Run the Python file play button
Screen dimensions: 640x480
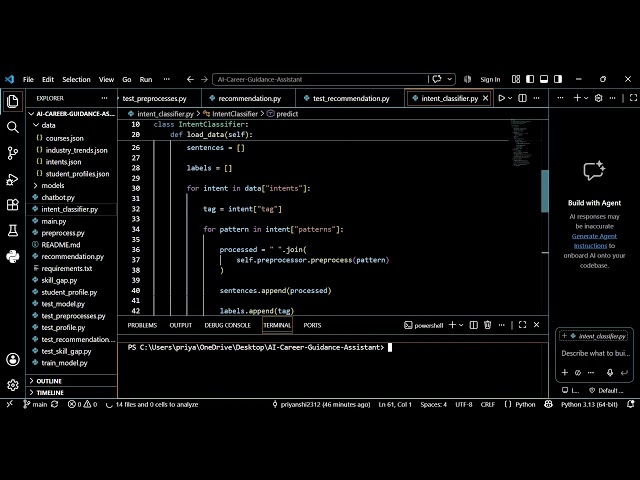pyautogui.click(x=502, y=98)
